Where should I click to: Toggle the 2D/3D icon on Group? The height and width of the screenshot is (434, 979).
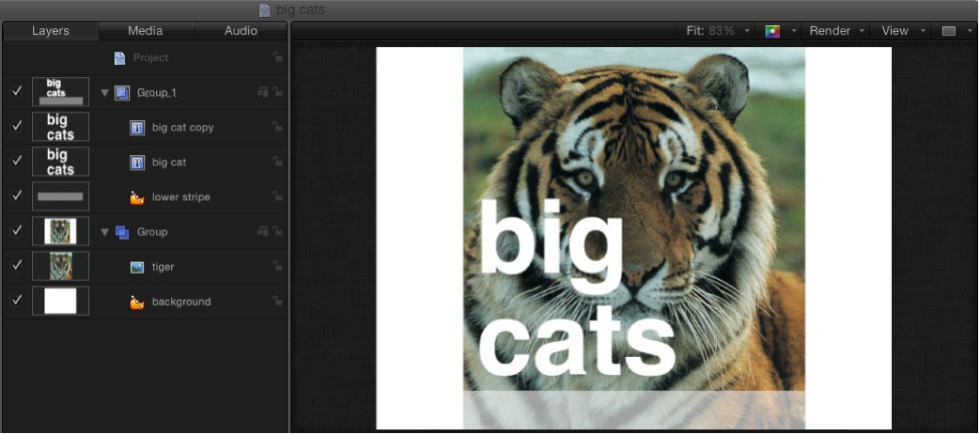click(263, 232)
